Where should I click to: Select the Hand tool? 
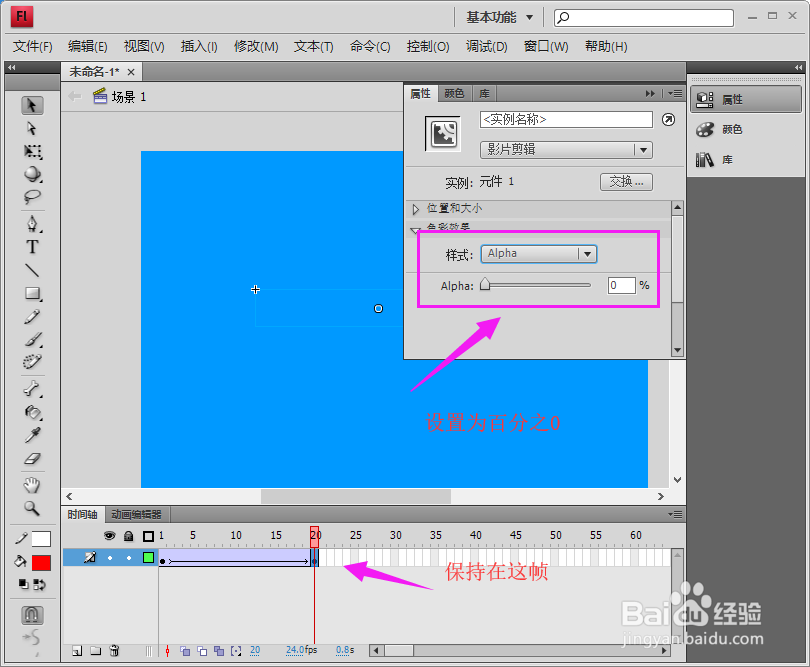[x=32, y=485]
